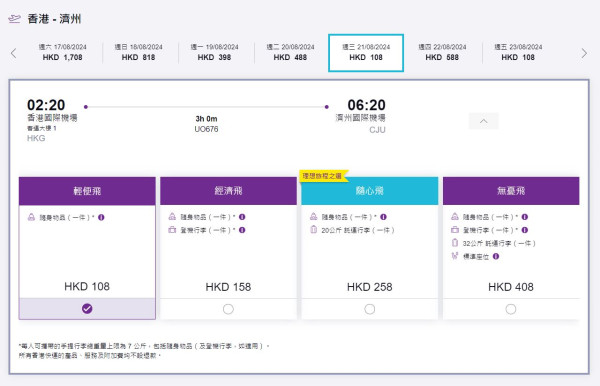The width and height of the screenshot is (600, 386).
Task: Select the 23/08/2024 HKD 108 date tab
Action: coord(518,52)
